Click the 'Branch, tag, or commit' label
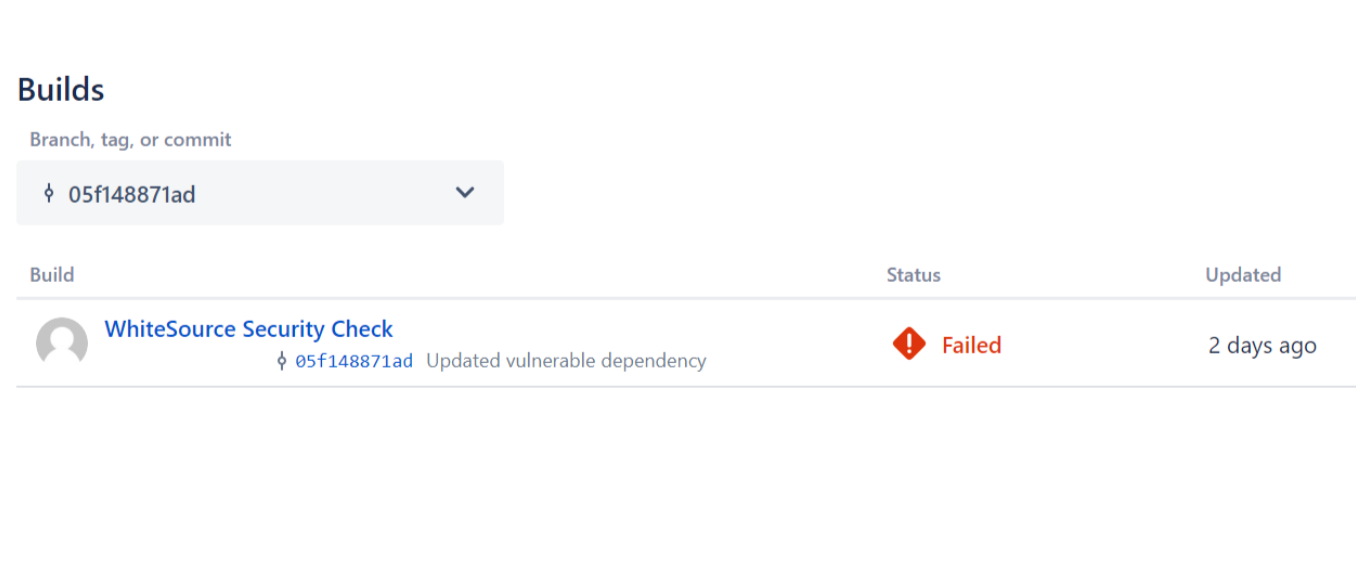1356x564 pixels. [130, 140]
